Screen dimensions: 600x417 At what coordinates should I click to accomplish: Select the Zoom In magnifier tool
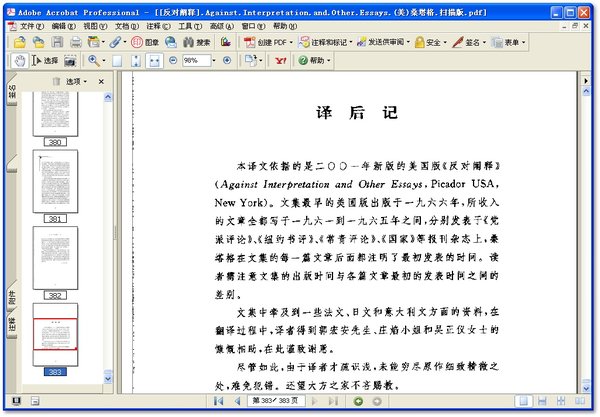click(x=93, y=60)
